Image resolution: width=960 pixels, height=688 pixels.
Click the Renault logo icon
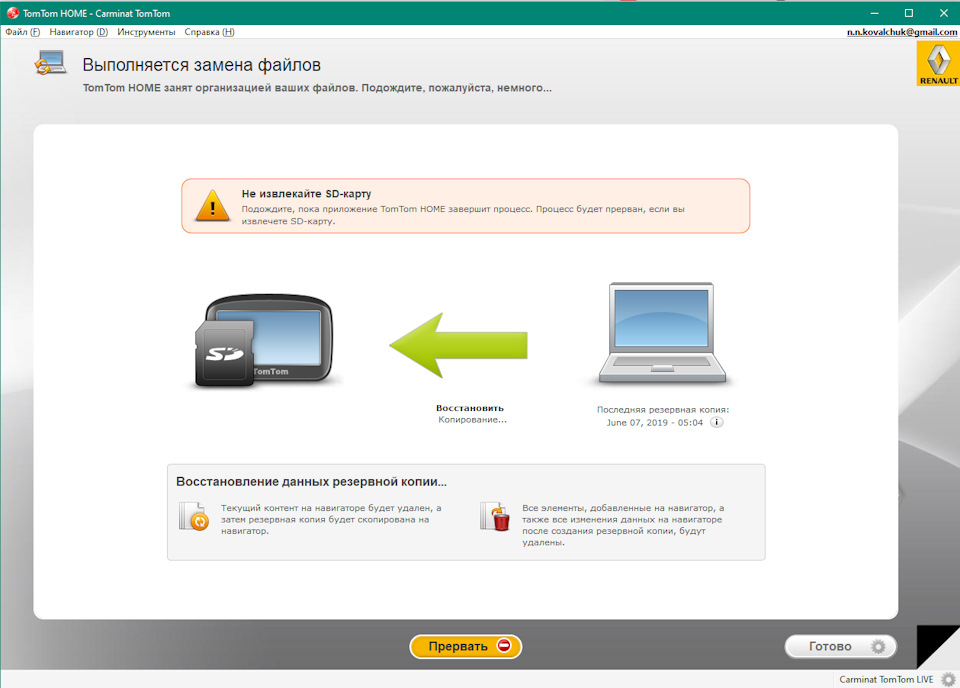[x=938, y=64]
